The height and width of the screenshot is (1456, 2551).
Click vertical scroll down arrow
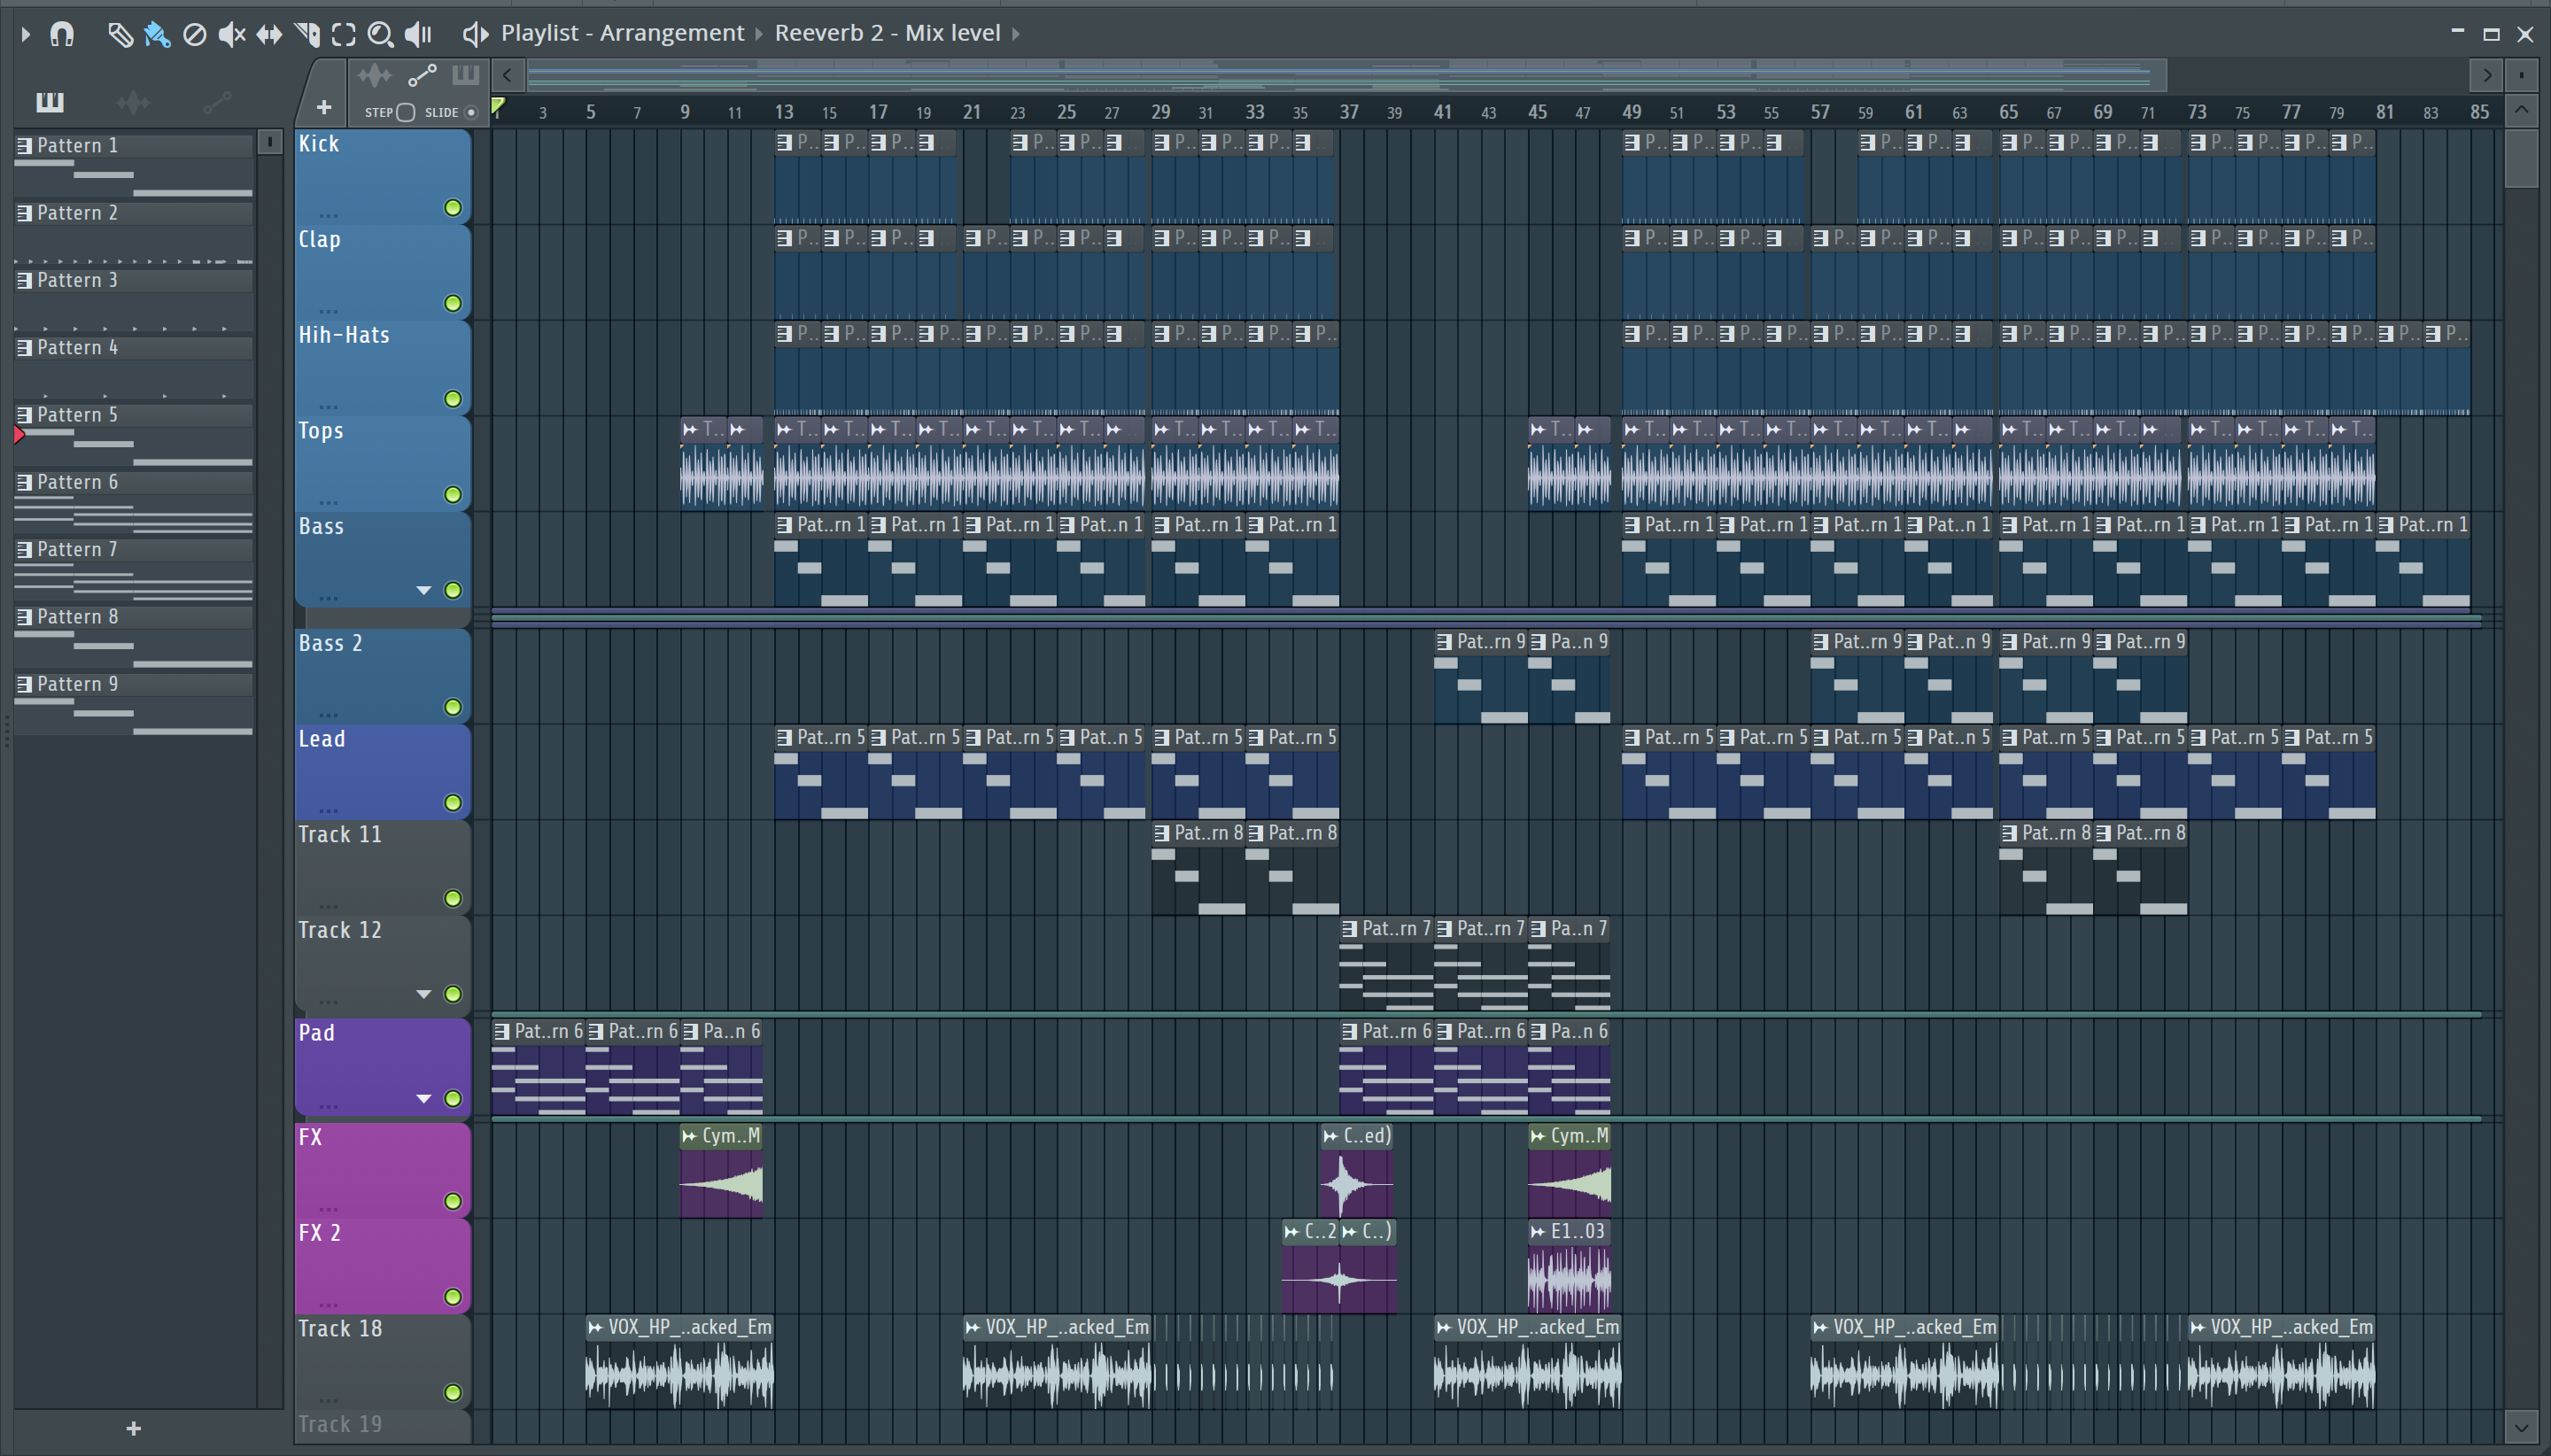pos(2521,1426)
